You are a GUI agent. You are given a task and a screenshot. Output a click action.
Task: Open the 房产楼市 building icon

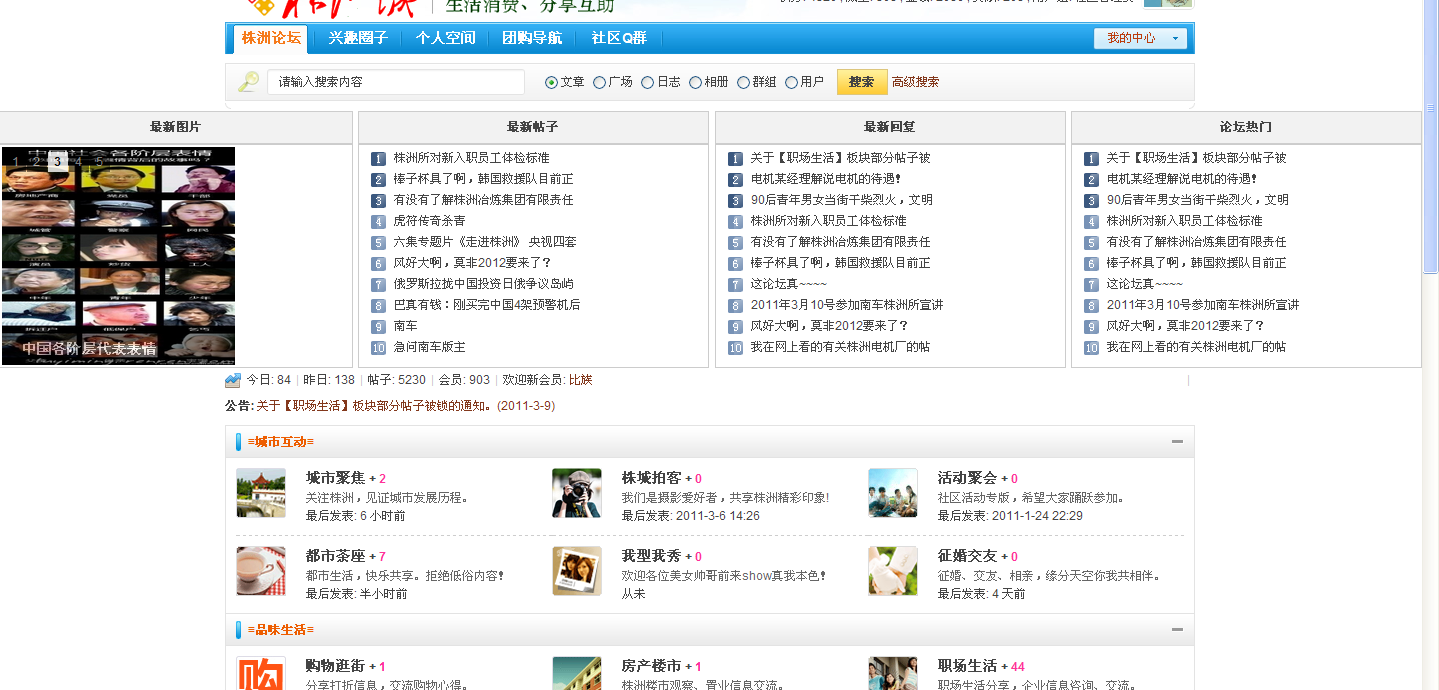(x=577, y=673)
